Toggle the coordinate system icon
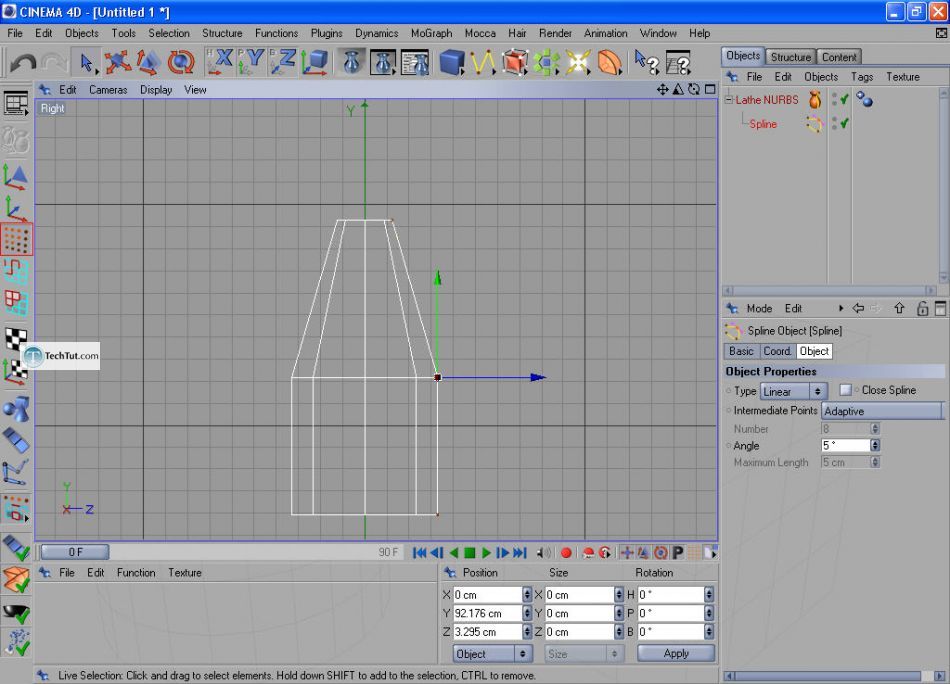 coord(314,62)
